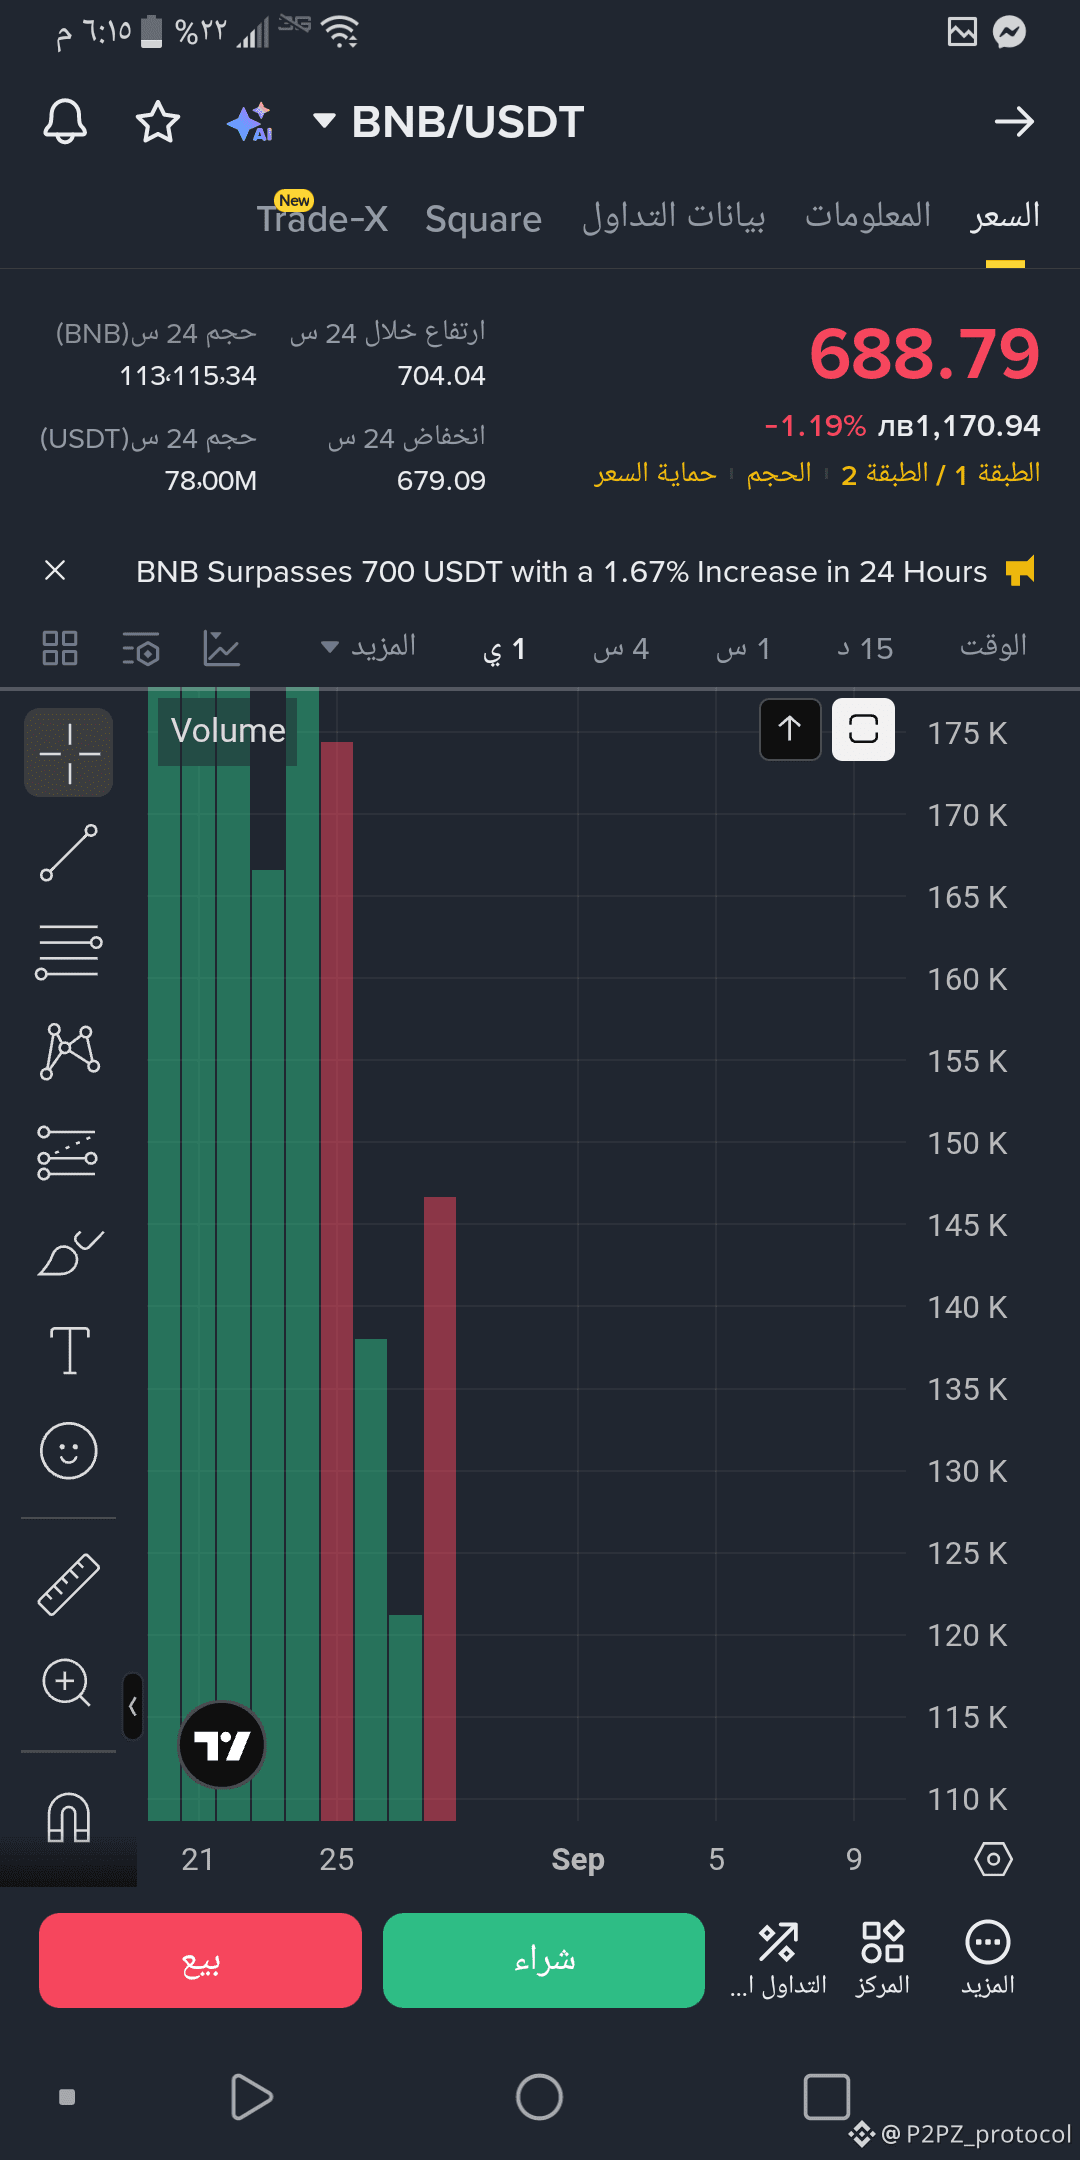Tap the green شراء buy button
This screenshot has height=2160, width=1080.
point(544,1960)
